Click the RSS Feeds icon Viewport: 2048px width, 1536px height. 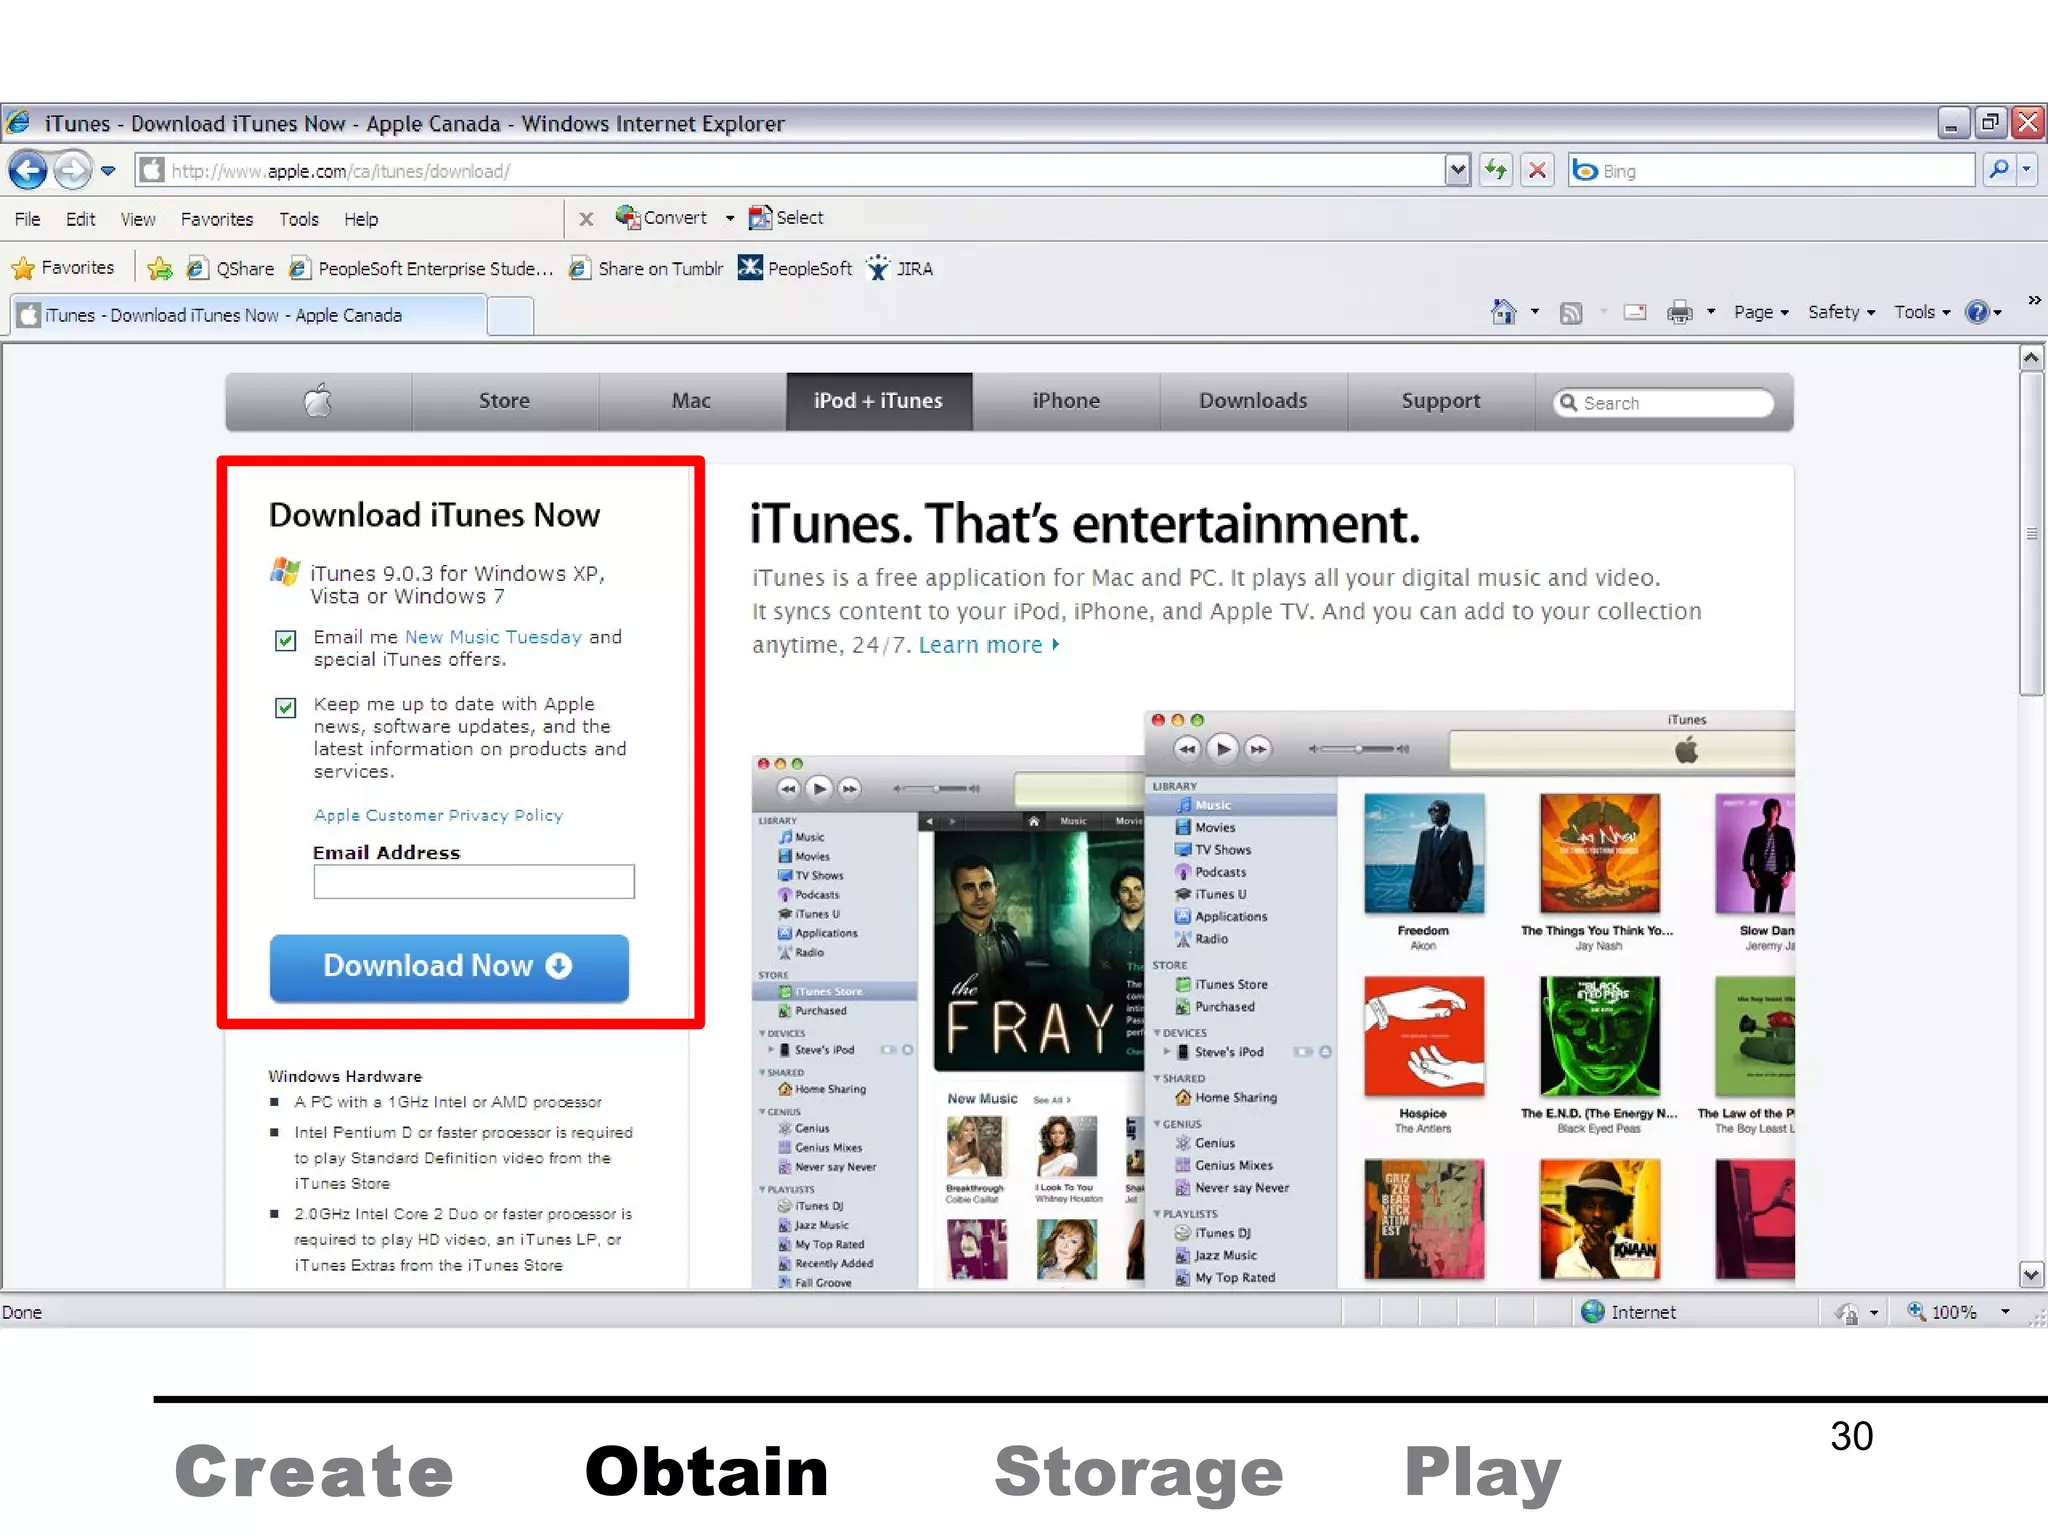tap(1571, 313)
